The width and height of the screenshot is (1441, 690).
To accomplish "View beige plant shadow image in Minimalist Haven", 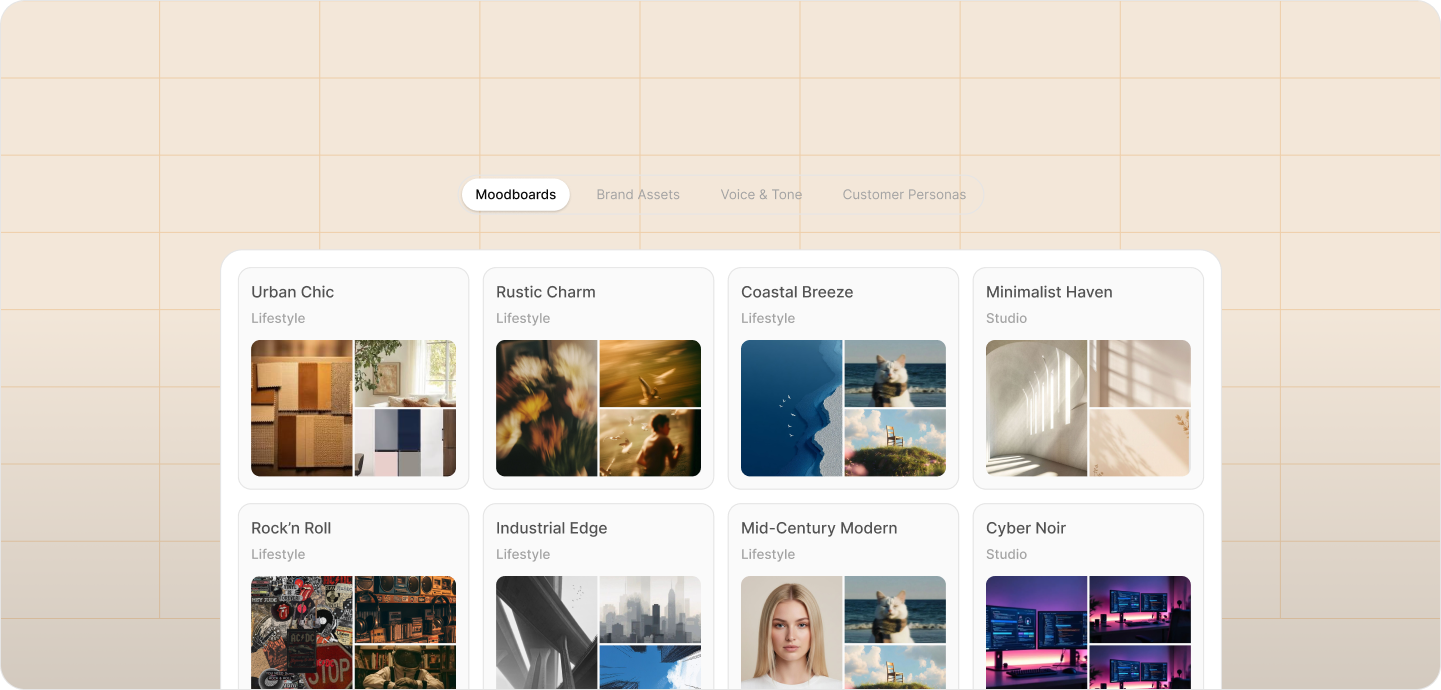I will point(1140,442).
